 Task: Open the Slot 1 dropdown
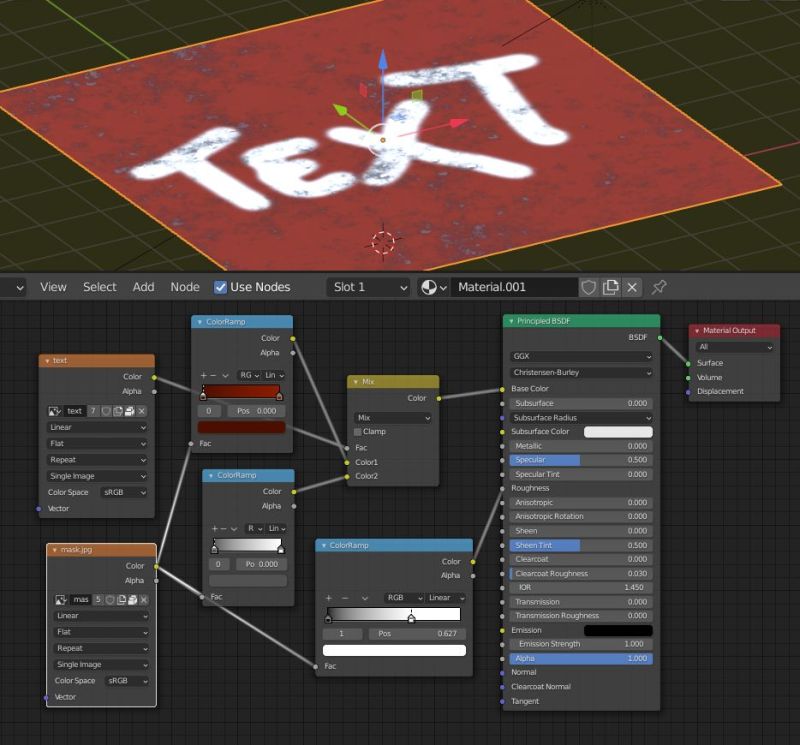[x=368, y=287]
